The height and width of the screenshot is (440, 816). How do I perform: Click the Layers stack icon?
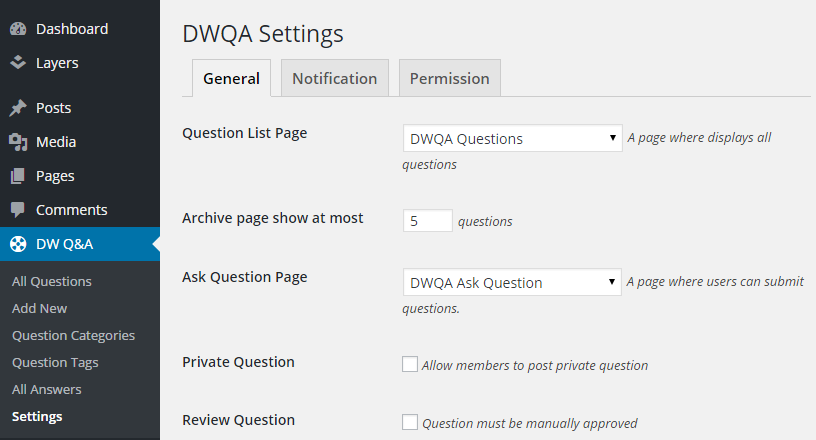tap(18, 63)
